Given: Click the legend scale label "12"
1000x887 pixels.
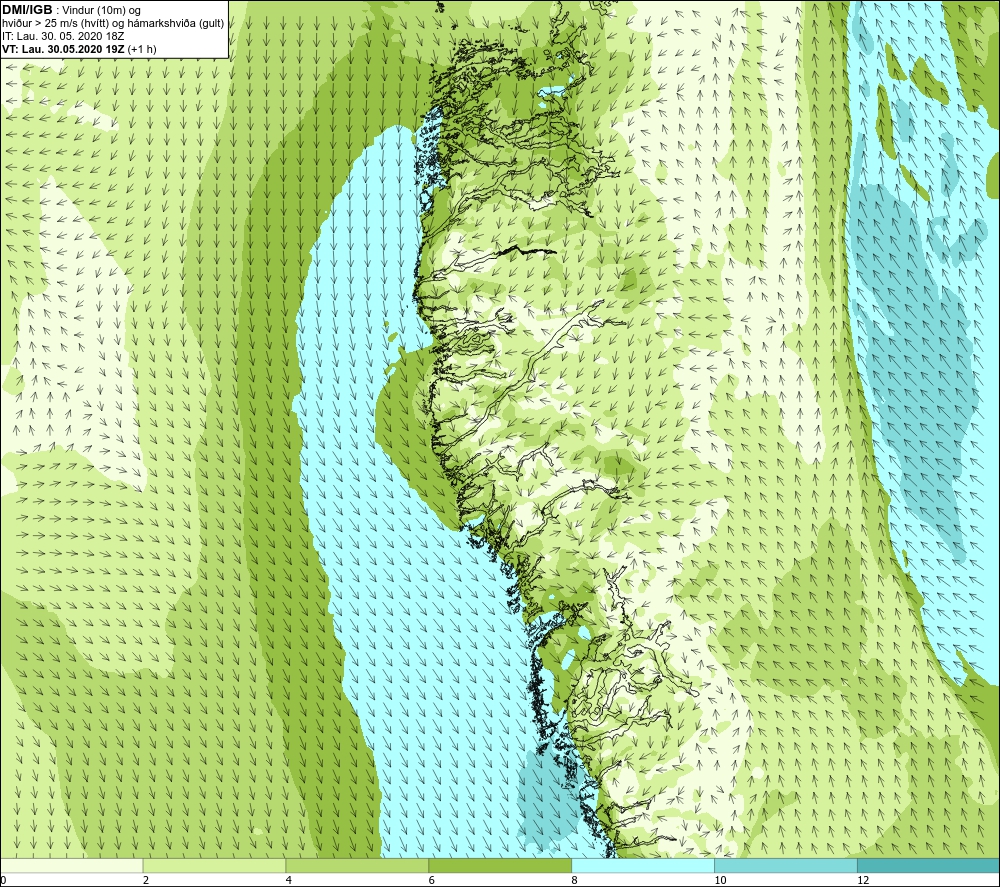Looking at the screenshot, I should point(863,880).
